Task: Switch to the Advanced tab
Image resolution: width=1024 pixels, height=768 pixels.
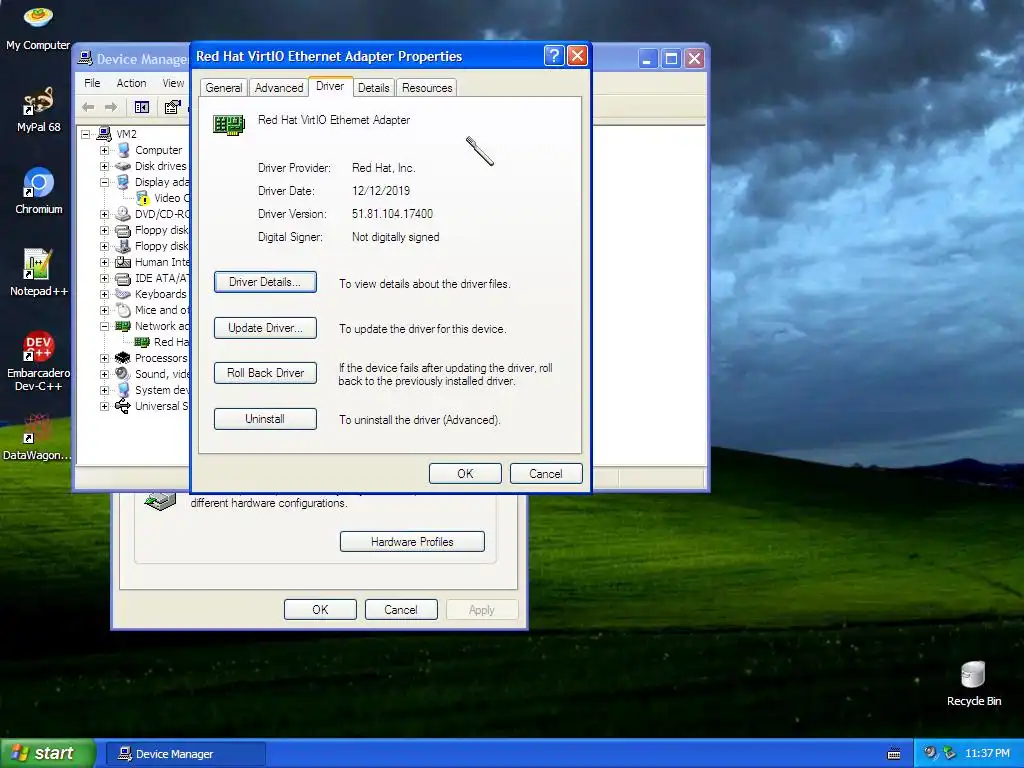Action: click(x=279, y=88)
